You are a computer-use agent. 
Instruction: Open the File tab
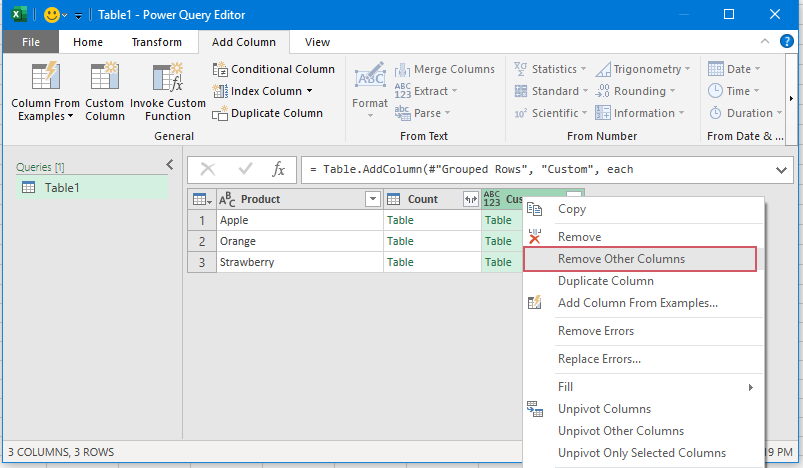pos(31,42)
